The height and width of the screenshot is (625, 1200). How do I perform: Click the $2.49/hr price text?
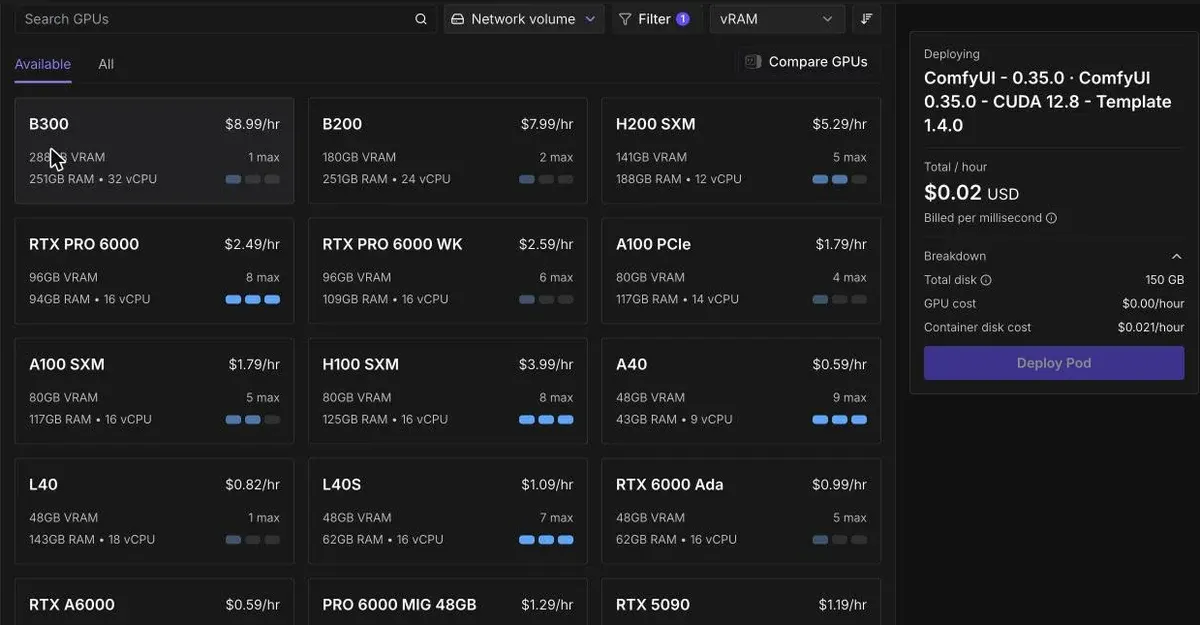[252, 244]
